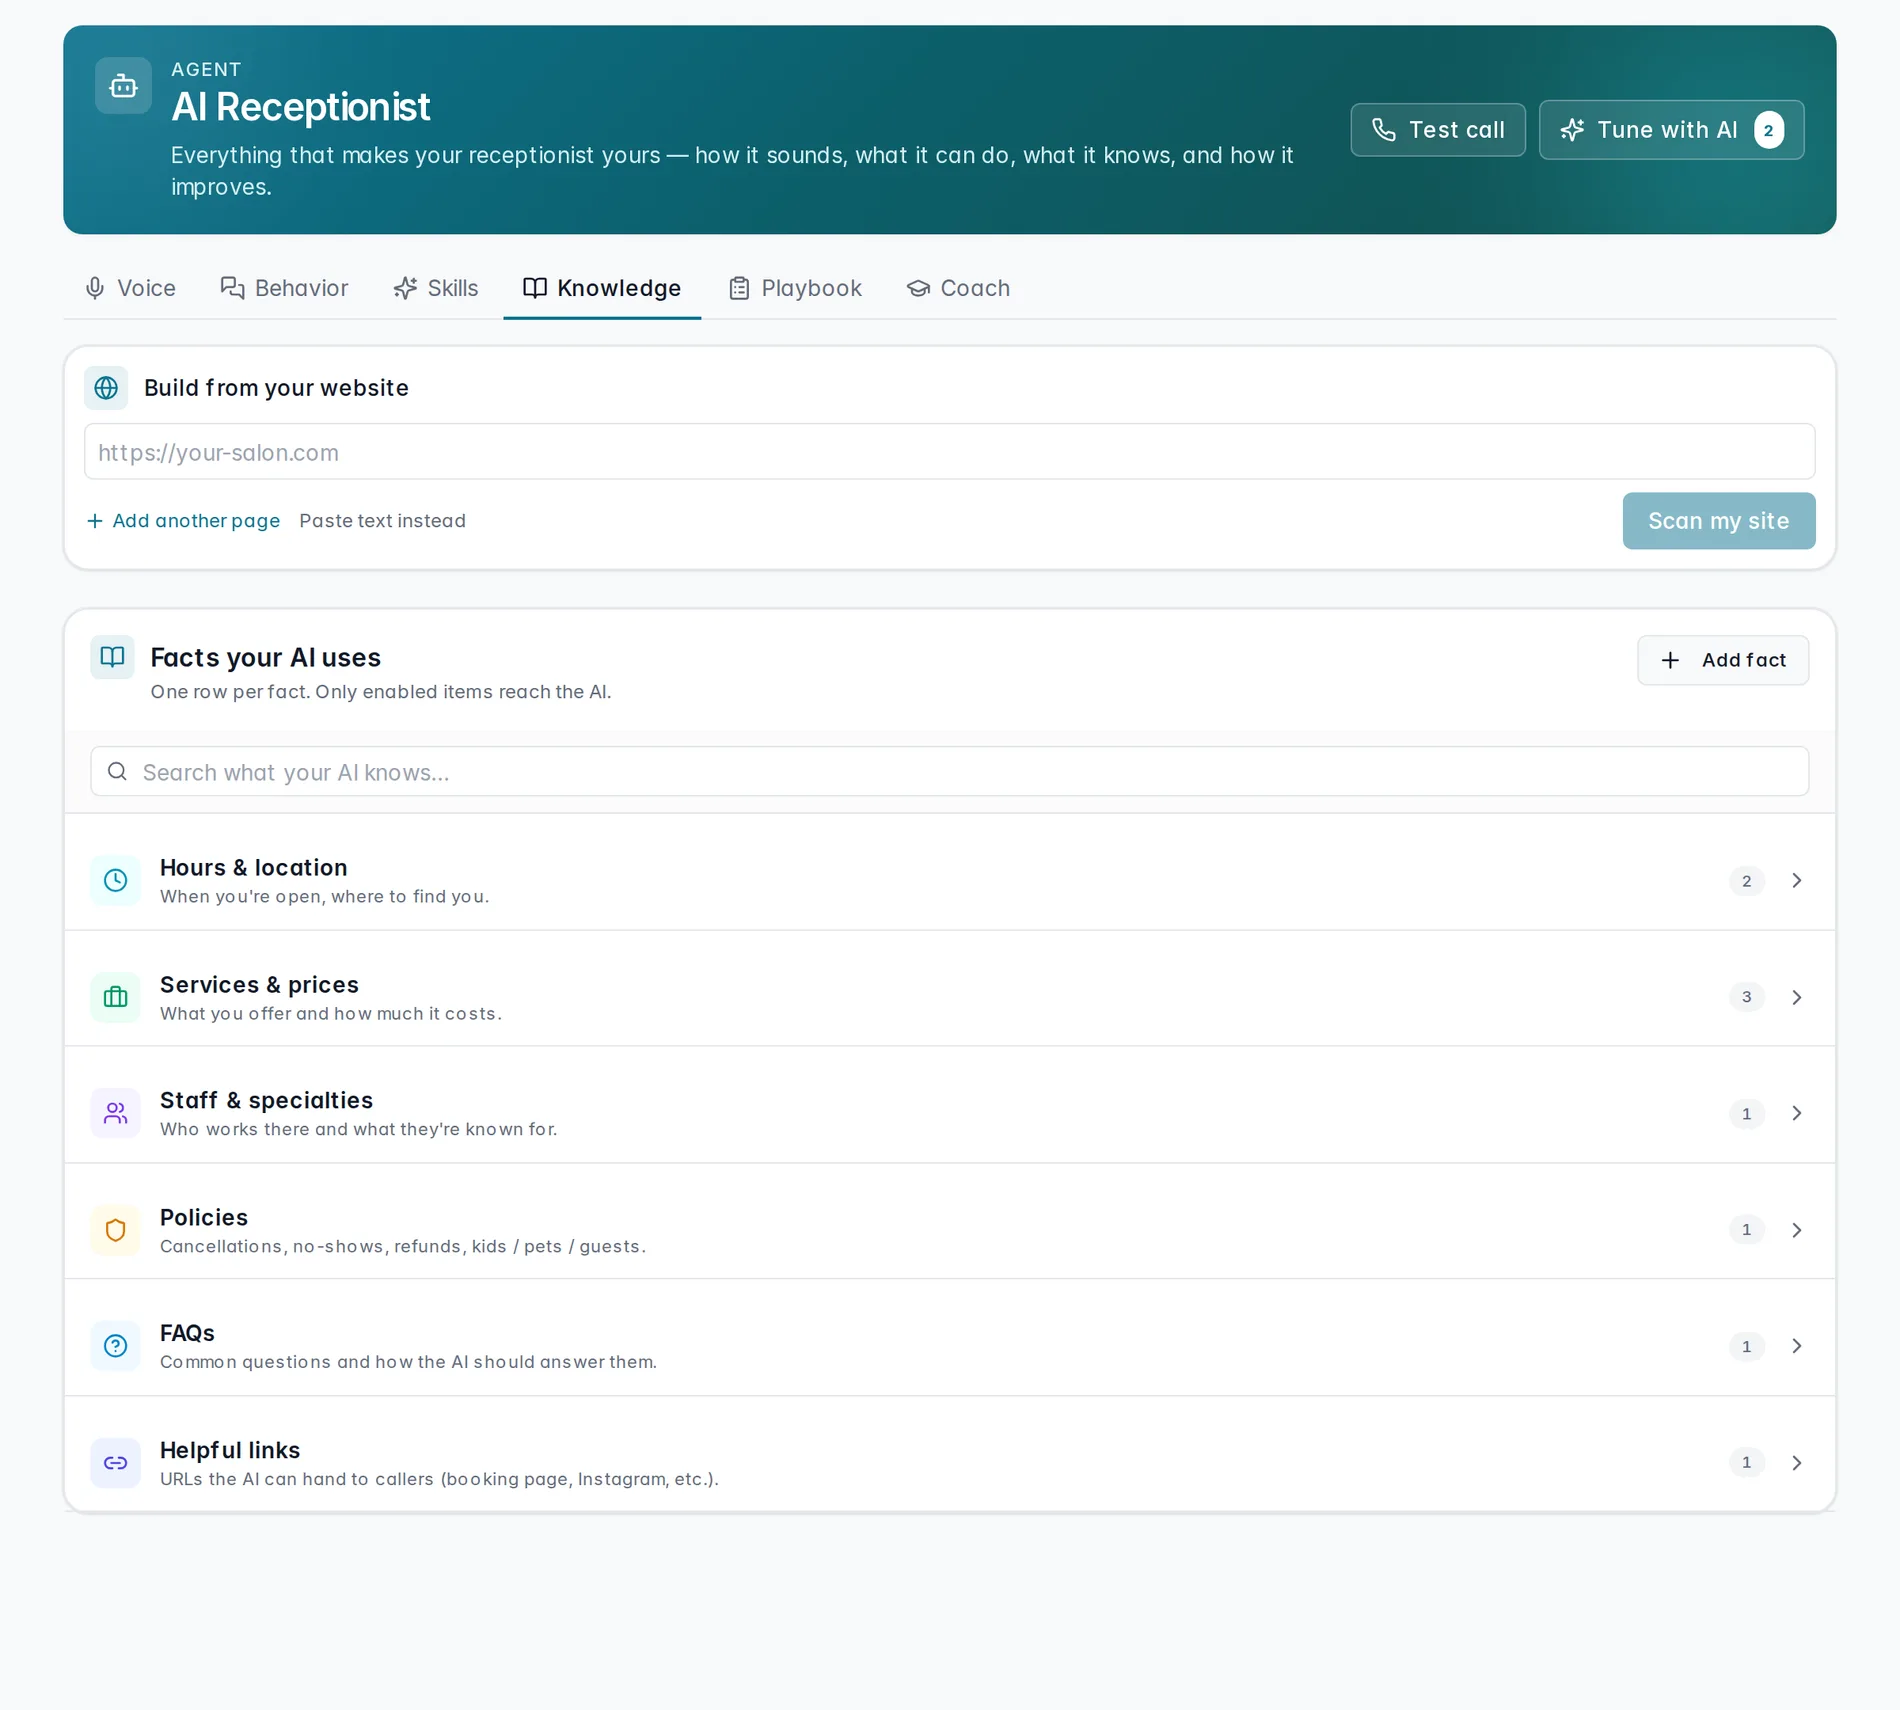Switch to the Behavior tab
Viewport: 1900px width, 1710px height.
tap(284, 288)
